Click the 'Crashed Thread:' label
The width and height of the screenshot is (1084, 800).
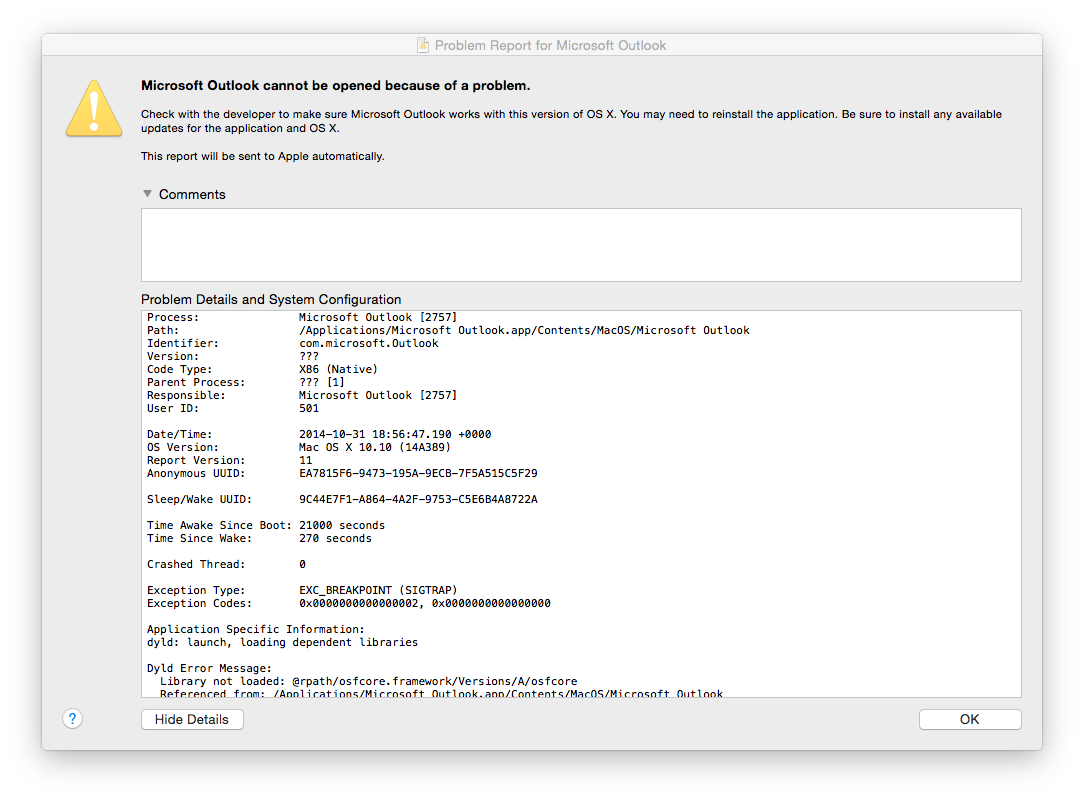tap(196, 564)
